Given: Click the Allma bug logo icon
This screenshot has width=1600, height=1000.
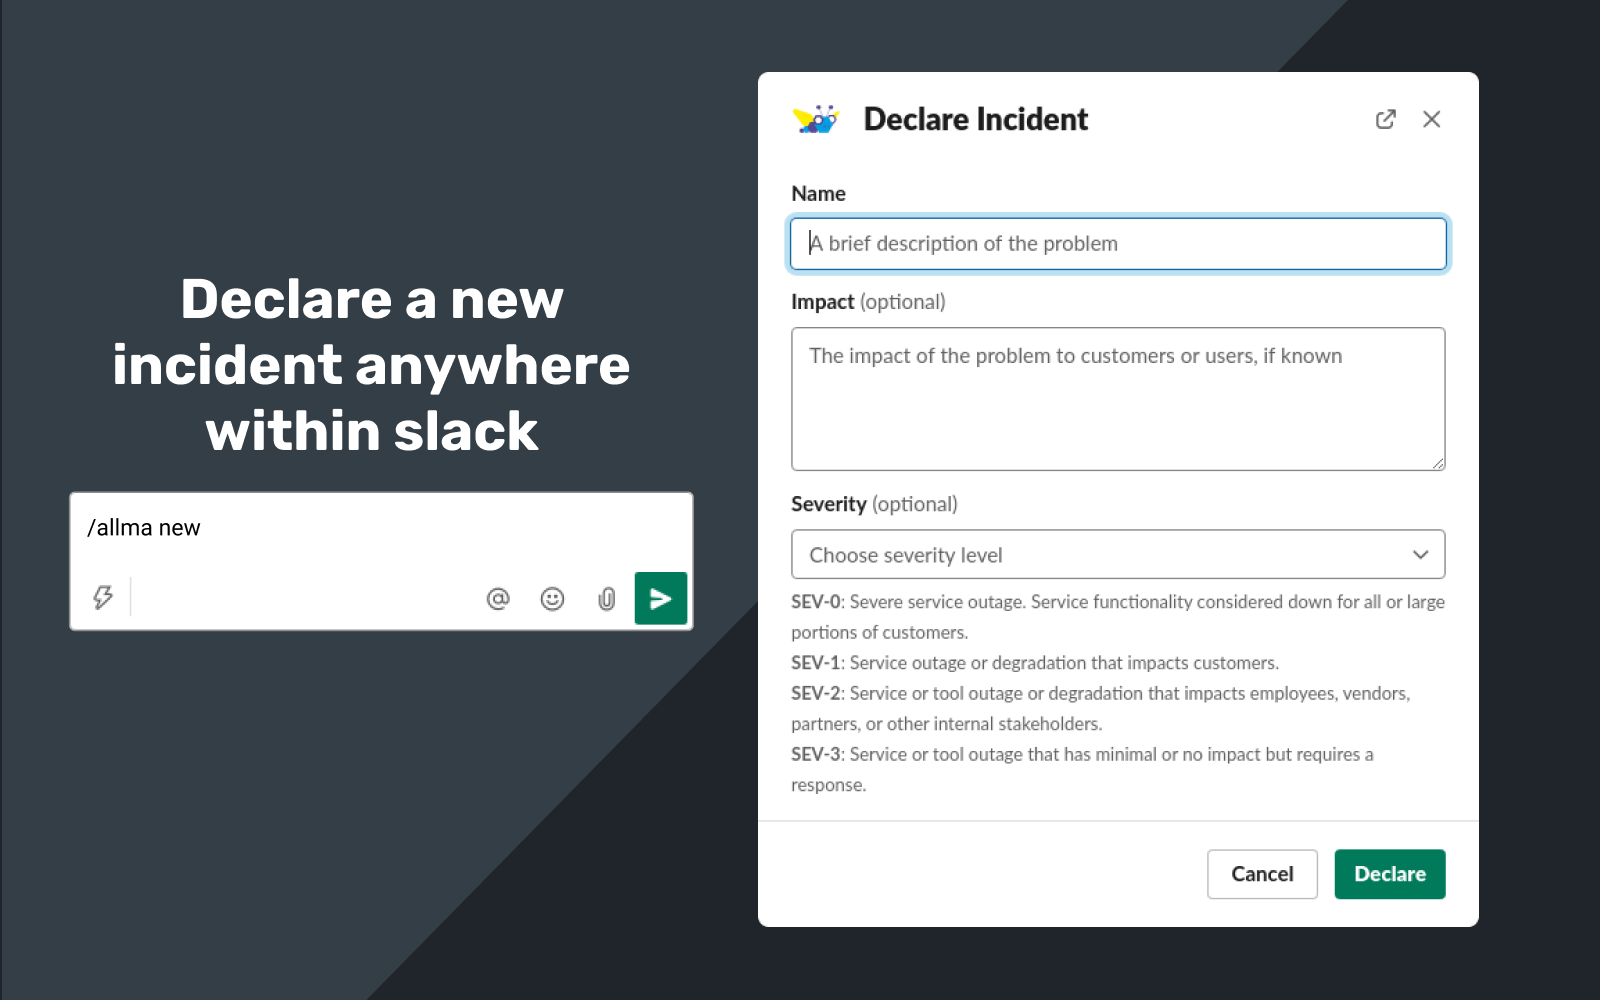Looking at the screenshot, I should 815,119.
